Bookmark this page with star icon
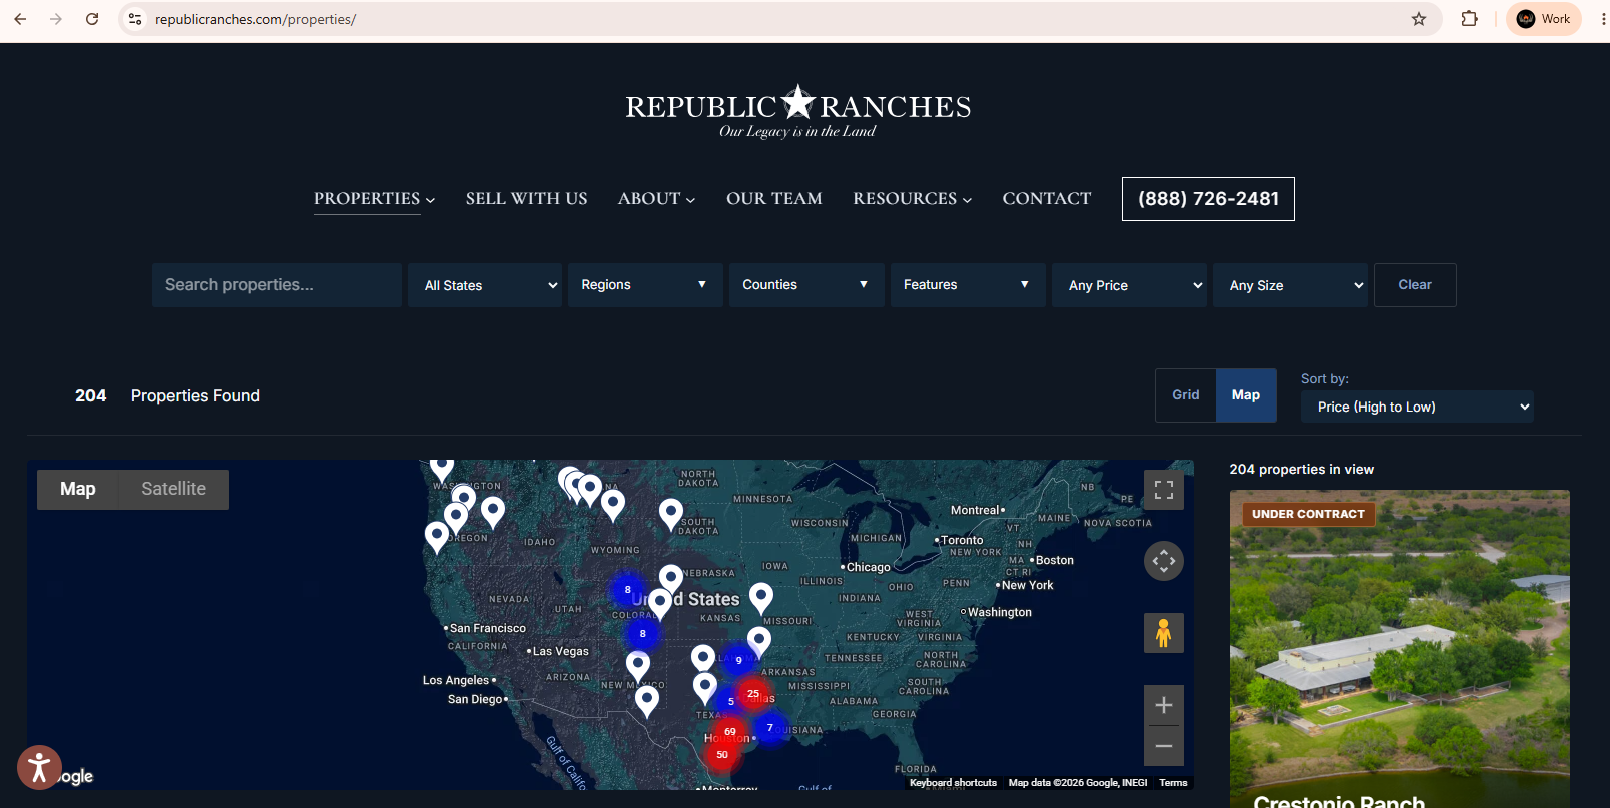Screen dimensions: 1610x808 click(x=1419, y=19)
